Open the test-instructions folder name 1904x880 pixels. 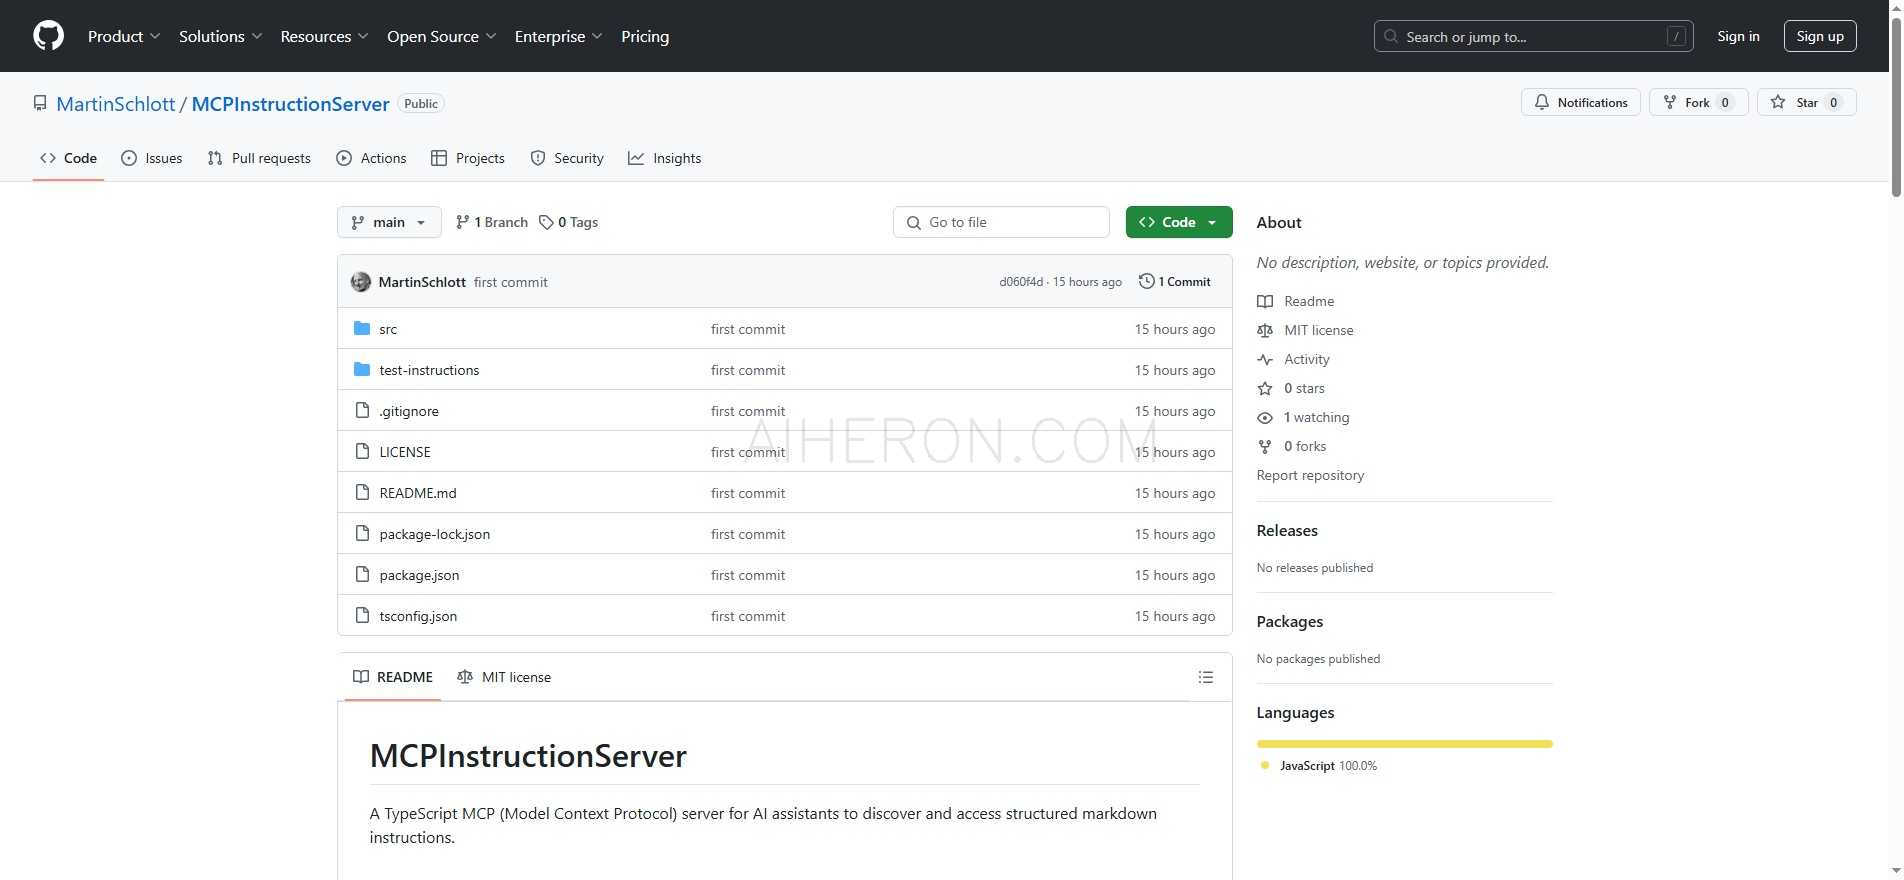point(429,370)
